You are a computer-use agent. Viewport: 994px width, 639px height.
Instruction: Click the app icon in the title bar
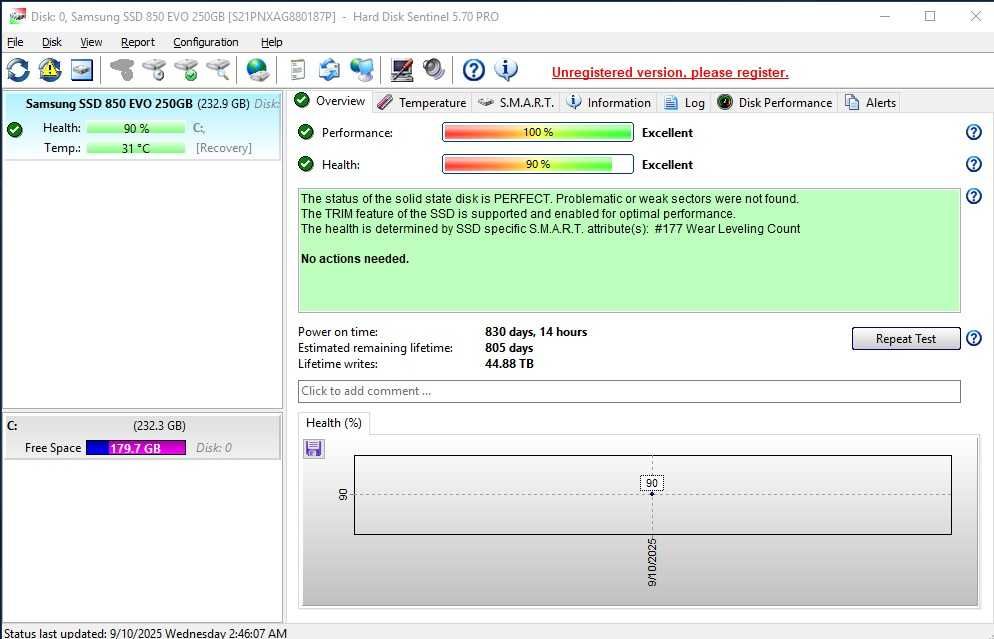point(17,16)
